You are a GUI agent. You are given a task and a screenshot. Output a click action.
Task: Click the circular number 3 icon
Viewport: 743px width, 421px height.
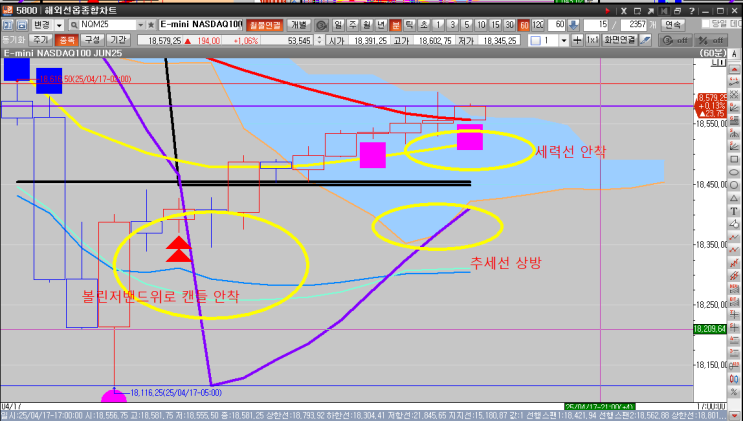pos(321,25)
